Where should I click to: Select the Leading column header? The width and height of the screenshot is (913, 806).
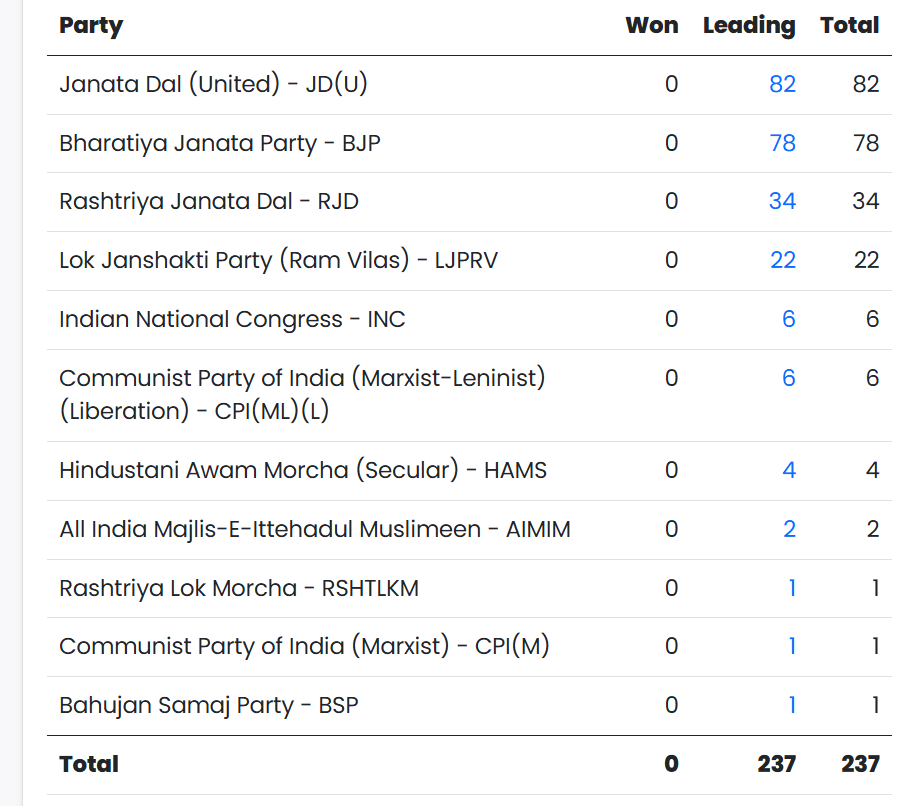pos(749,26)
